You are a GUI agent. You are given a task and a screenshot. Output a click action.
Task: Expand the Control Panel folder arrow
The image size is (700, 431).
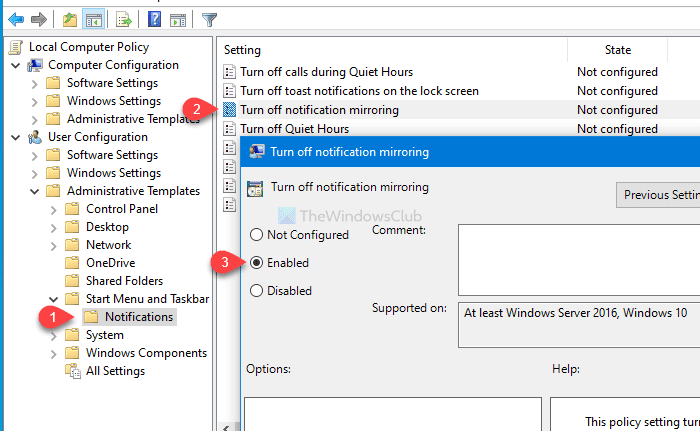pyautogui.click(x=52, y=209)
